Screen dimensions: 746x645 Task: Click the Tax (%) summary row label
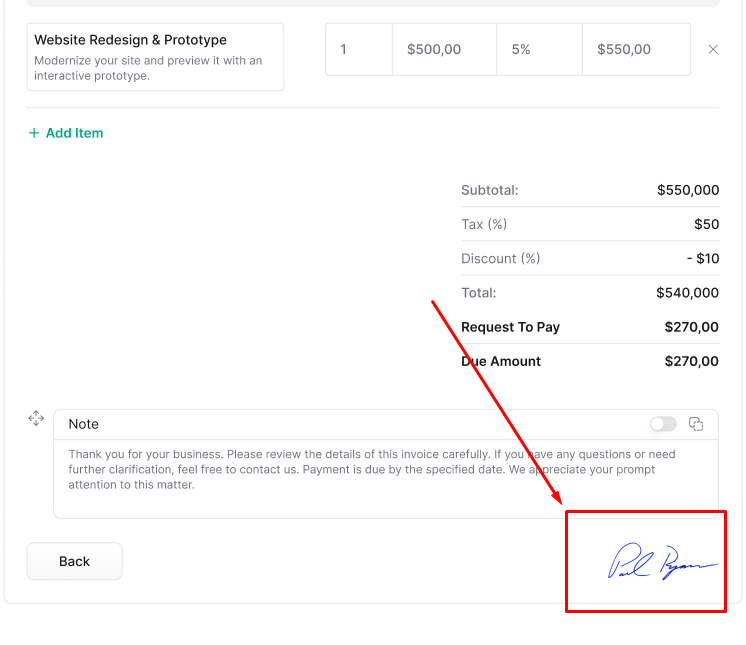point(484,224)
